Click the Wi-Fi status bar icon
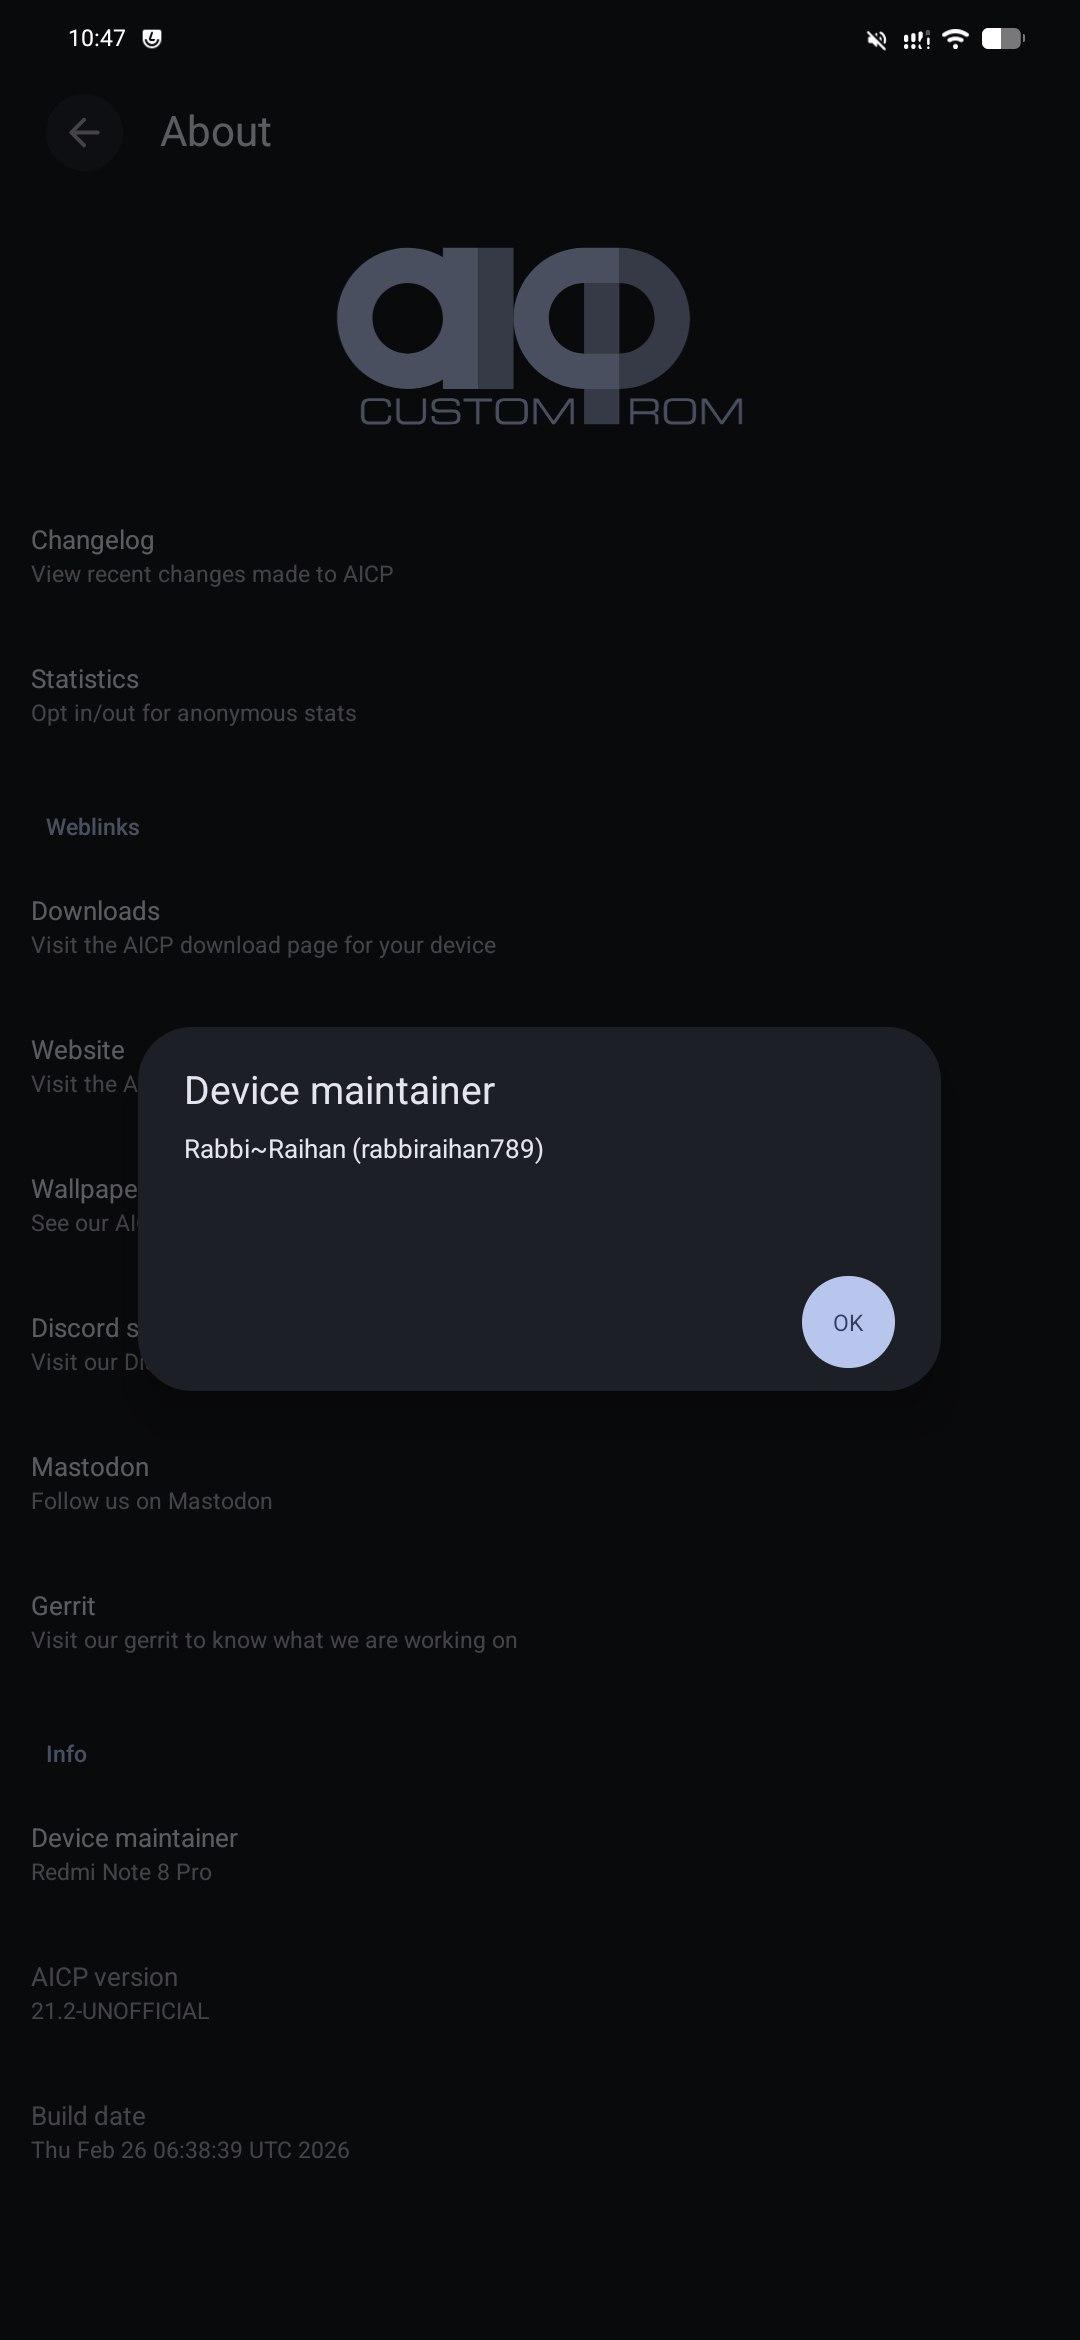The height and width of the screenshot is (2340, 1080). click(x=956, y=39)
